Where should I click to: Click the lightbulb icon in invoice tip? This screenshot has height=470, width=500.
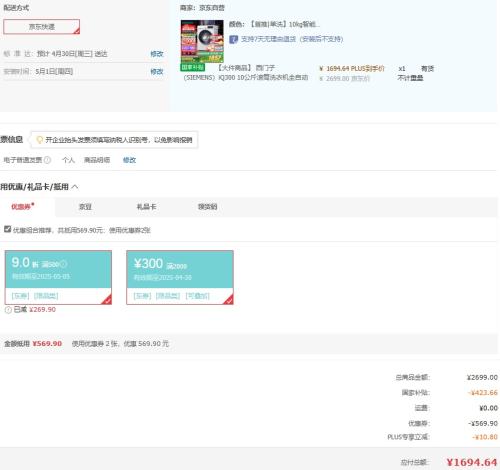(39, 140)
